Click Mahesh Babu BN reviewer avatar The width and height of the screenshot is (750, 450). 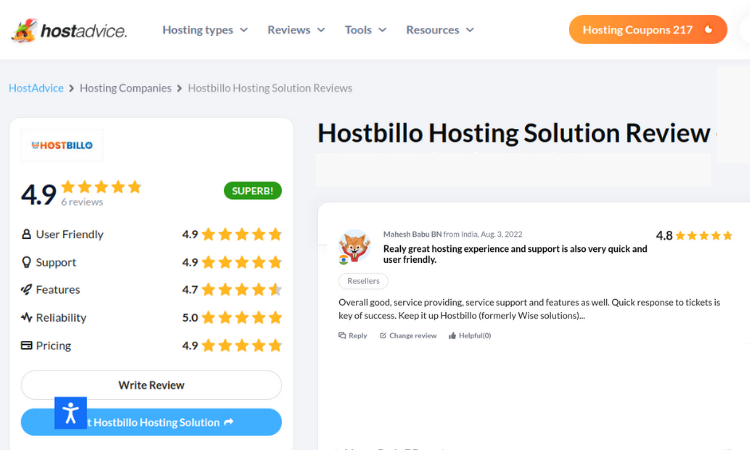354,246
